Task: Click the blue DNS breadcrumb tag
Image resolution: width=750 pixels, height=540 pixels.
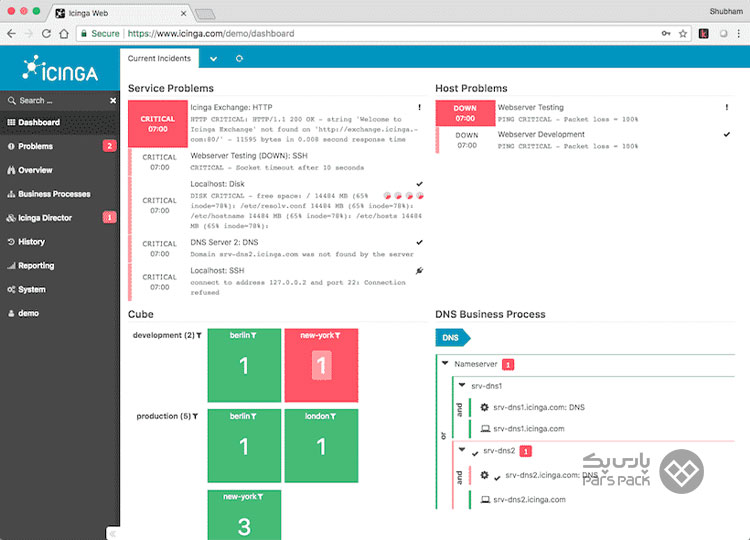Action: pos(452,338)
